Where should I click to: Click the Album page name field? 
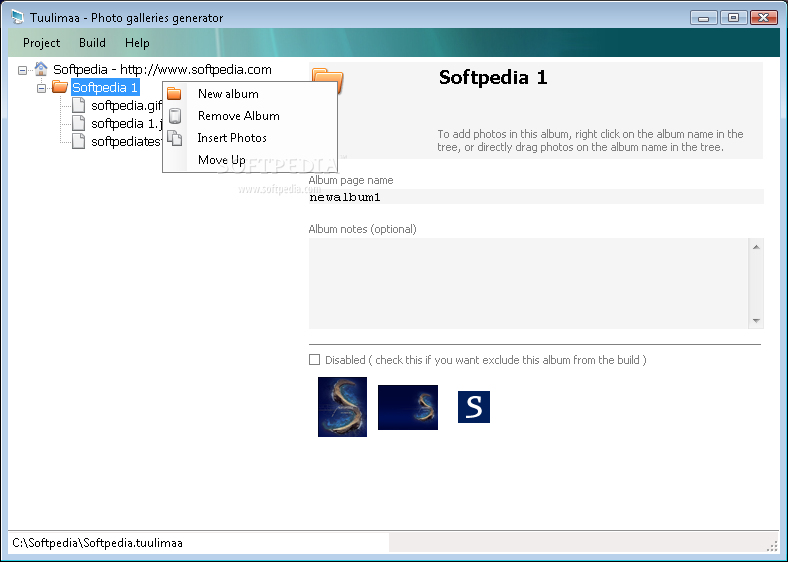536,197
